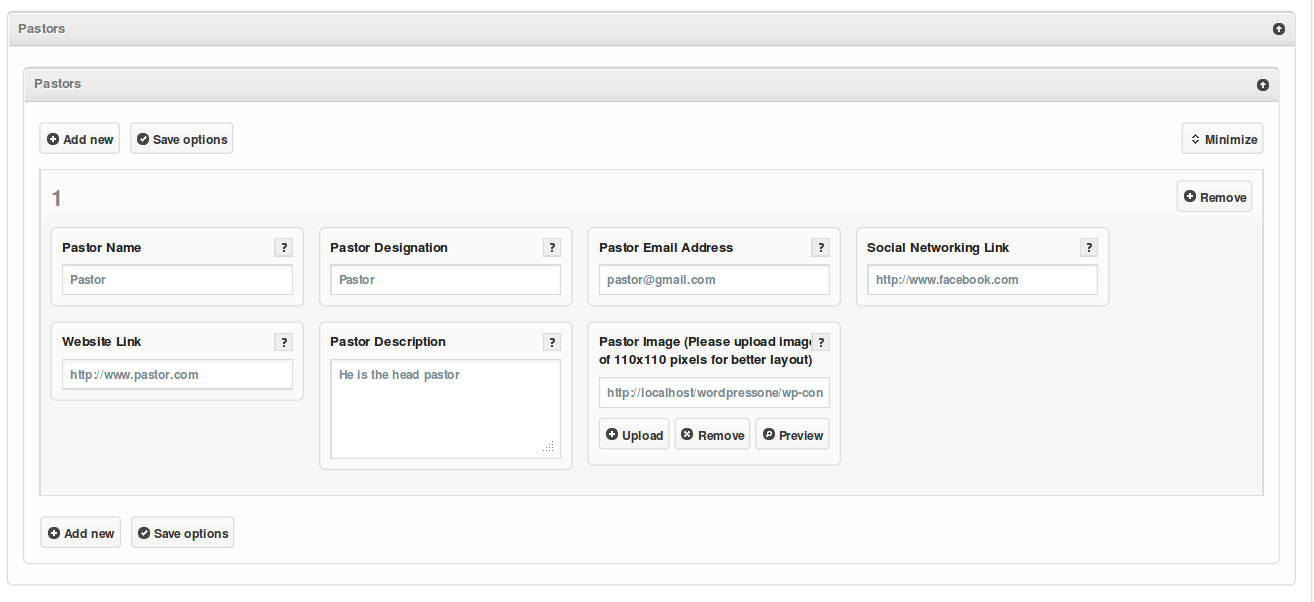Remove the uploaded pastor image
1314x602 pixels.
pyautogui.click(x=712, y=435)
